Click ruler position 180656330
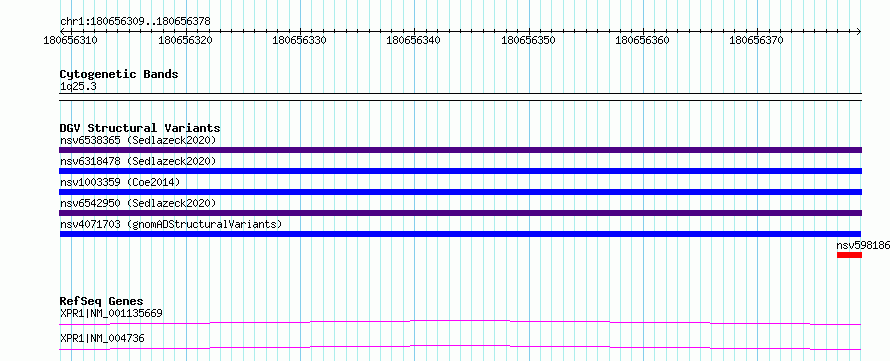The width and height of the screenshot is (890, 361). [299, 40]
